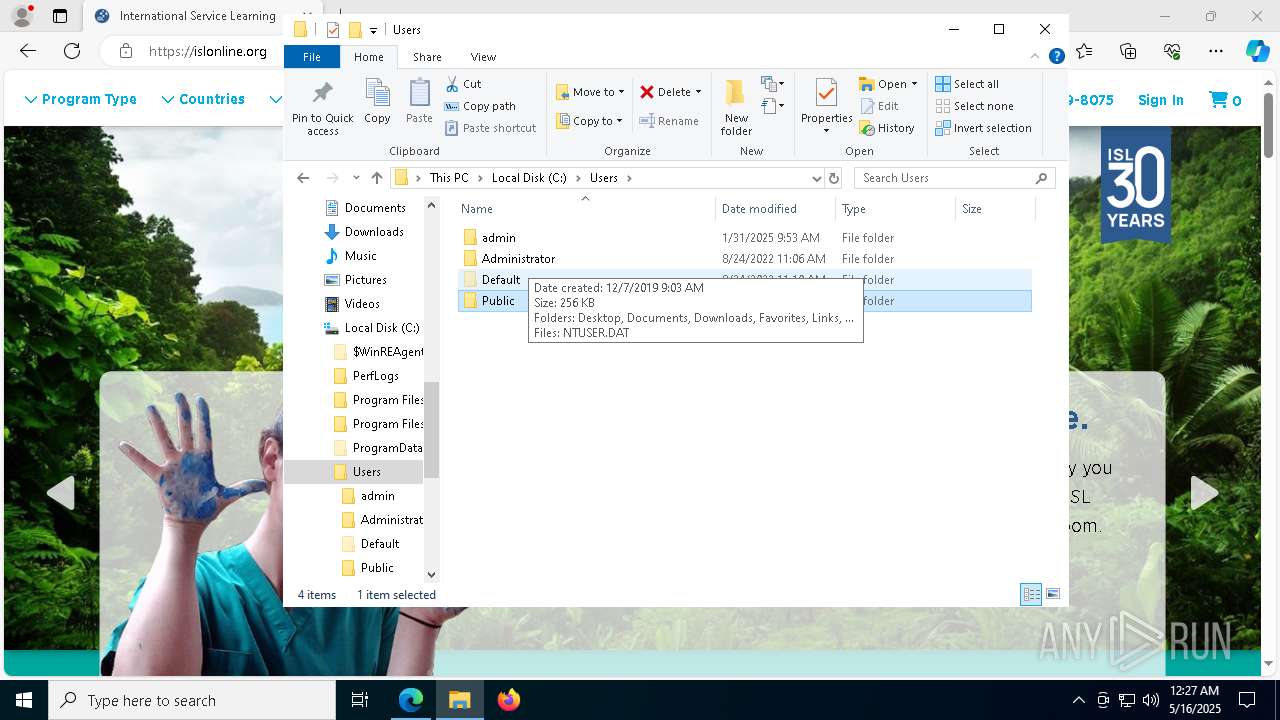
Task: Cut the selected item
Action: tap(463, 84)
